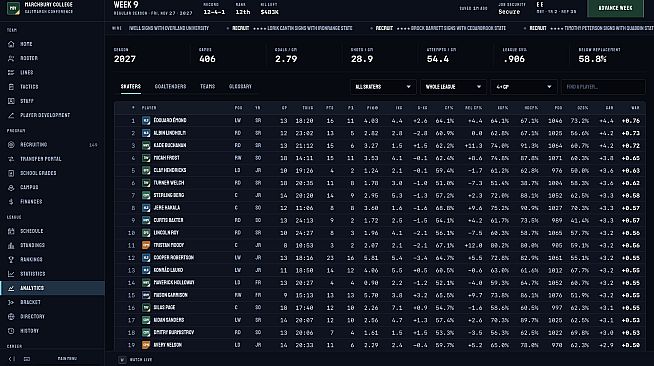
Task: Open the Analytics line-chart icon
Action: 11,288
